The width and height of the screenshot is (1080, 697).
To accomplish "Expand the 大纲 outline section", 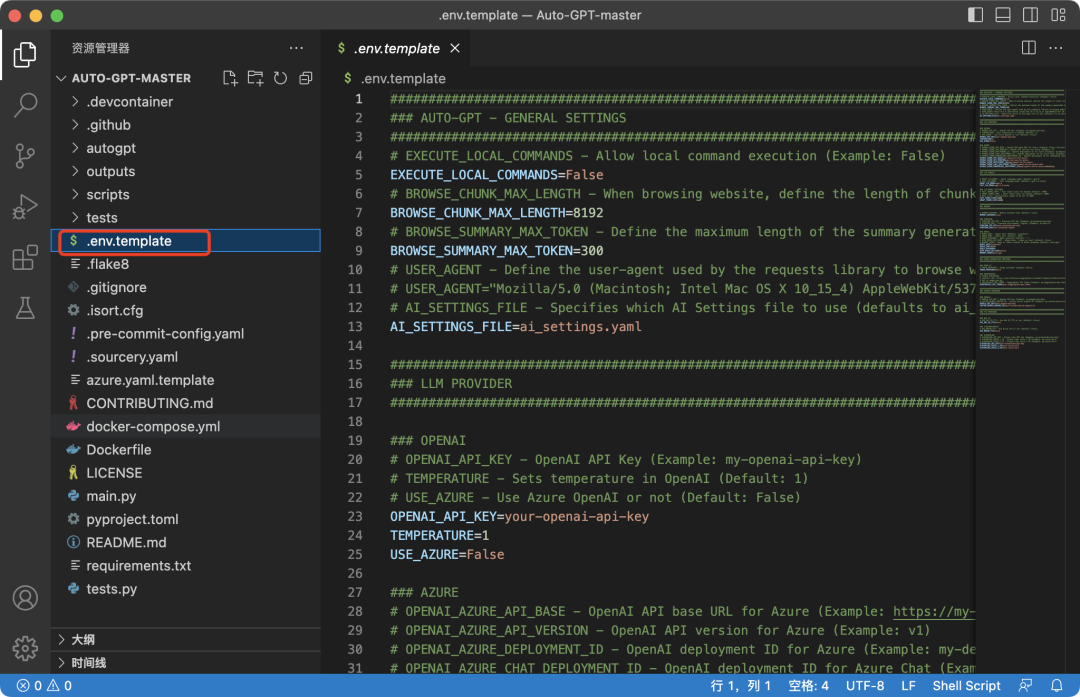I will (x=186, y=639).
